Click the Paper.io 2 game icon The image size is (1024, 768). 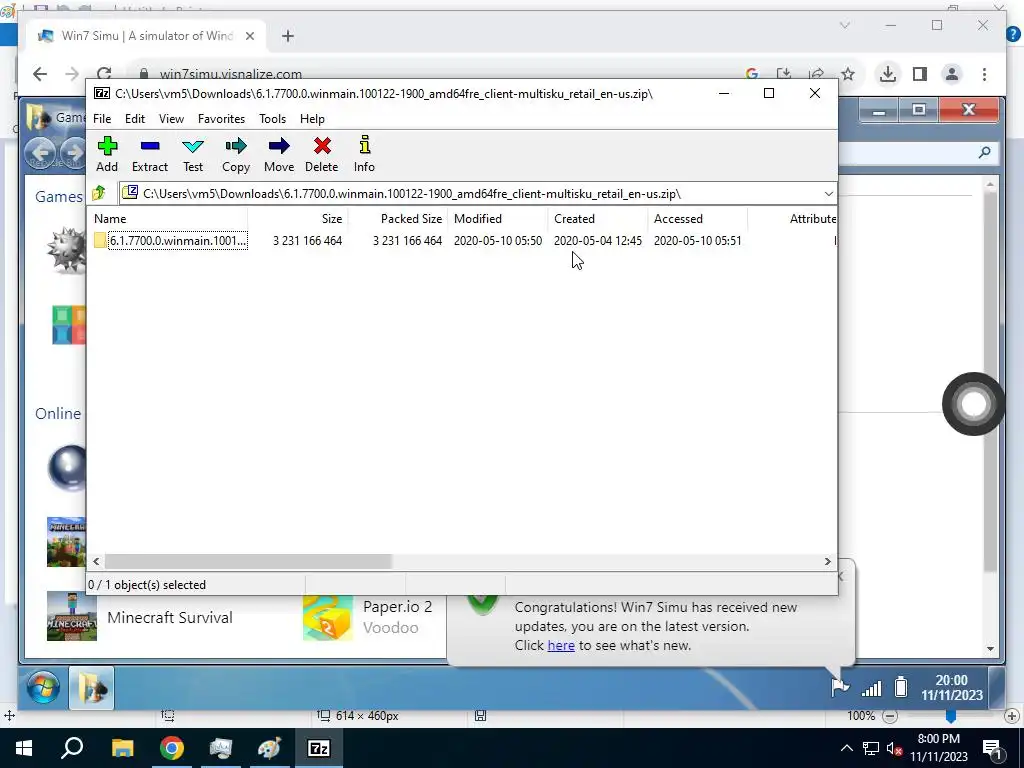328,617
